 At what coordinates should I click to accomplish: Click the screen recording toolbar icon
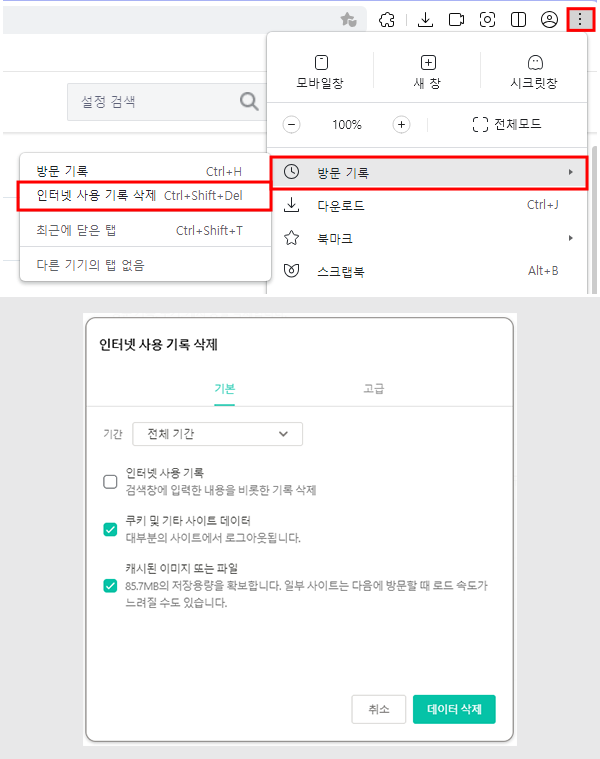click(x=456, y=20)
